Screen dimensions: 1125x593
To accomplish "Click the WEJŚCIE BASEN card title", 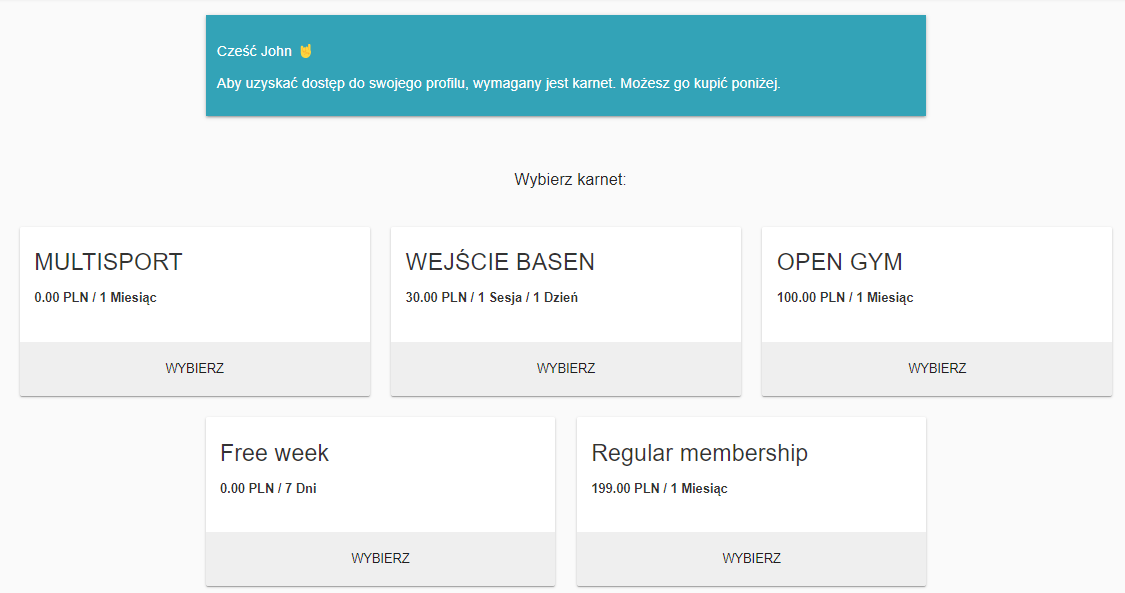I will [500, 262].
